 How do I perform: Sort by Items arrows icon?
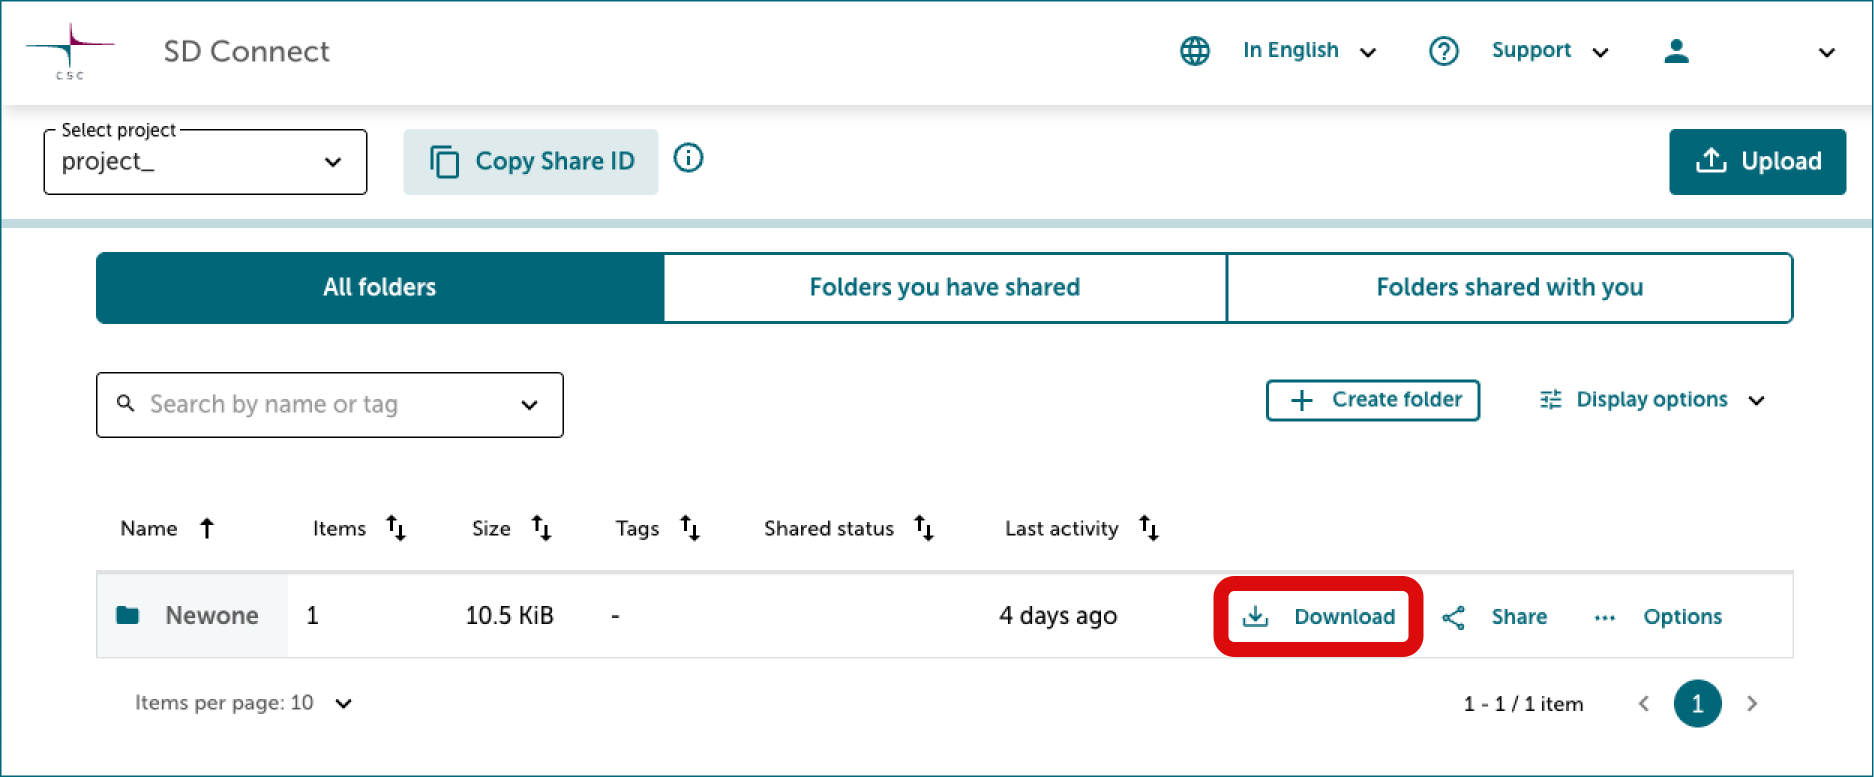coord(396,528)
